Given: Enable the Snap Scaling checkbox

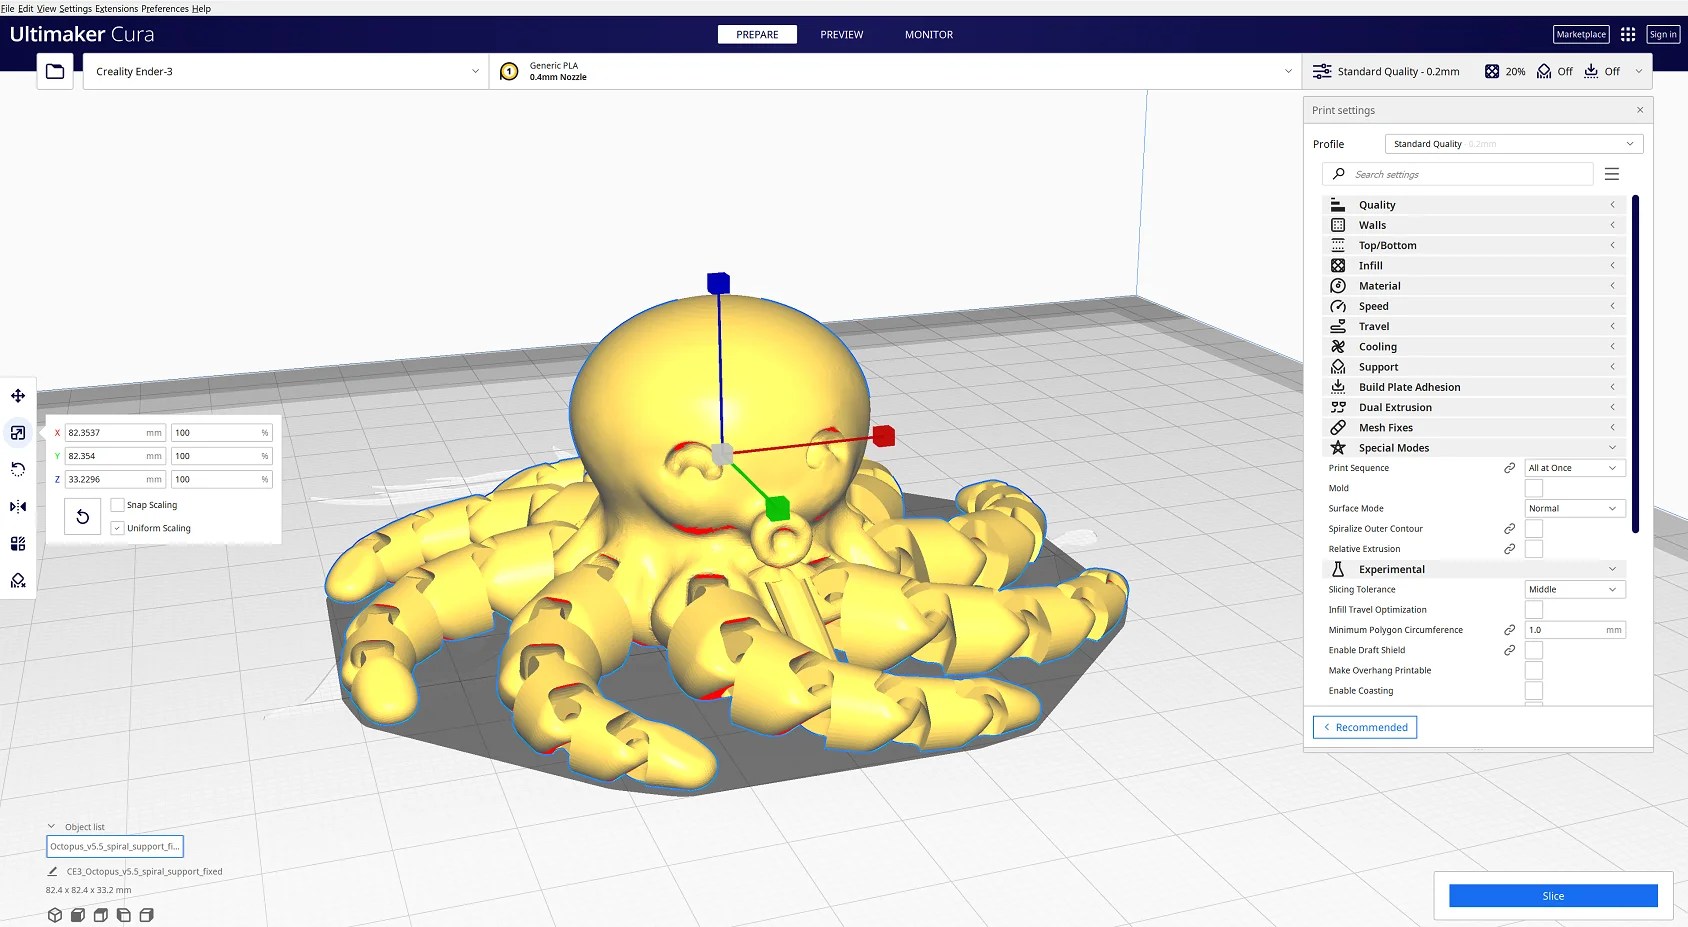Looking at the screenshot, I should (117, 505).
